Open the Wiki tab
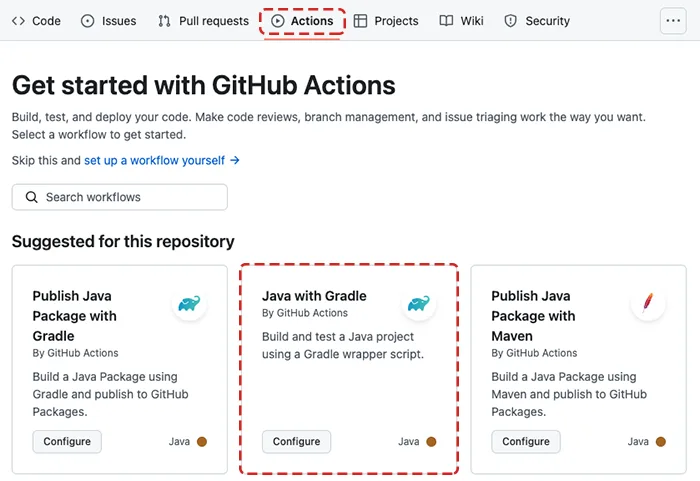The width and height of the screenshot is (700, 481). tap(461, 21)
